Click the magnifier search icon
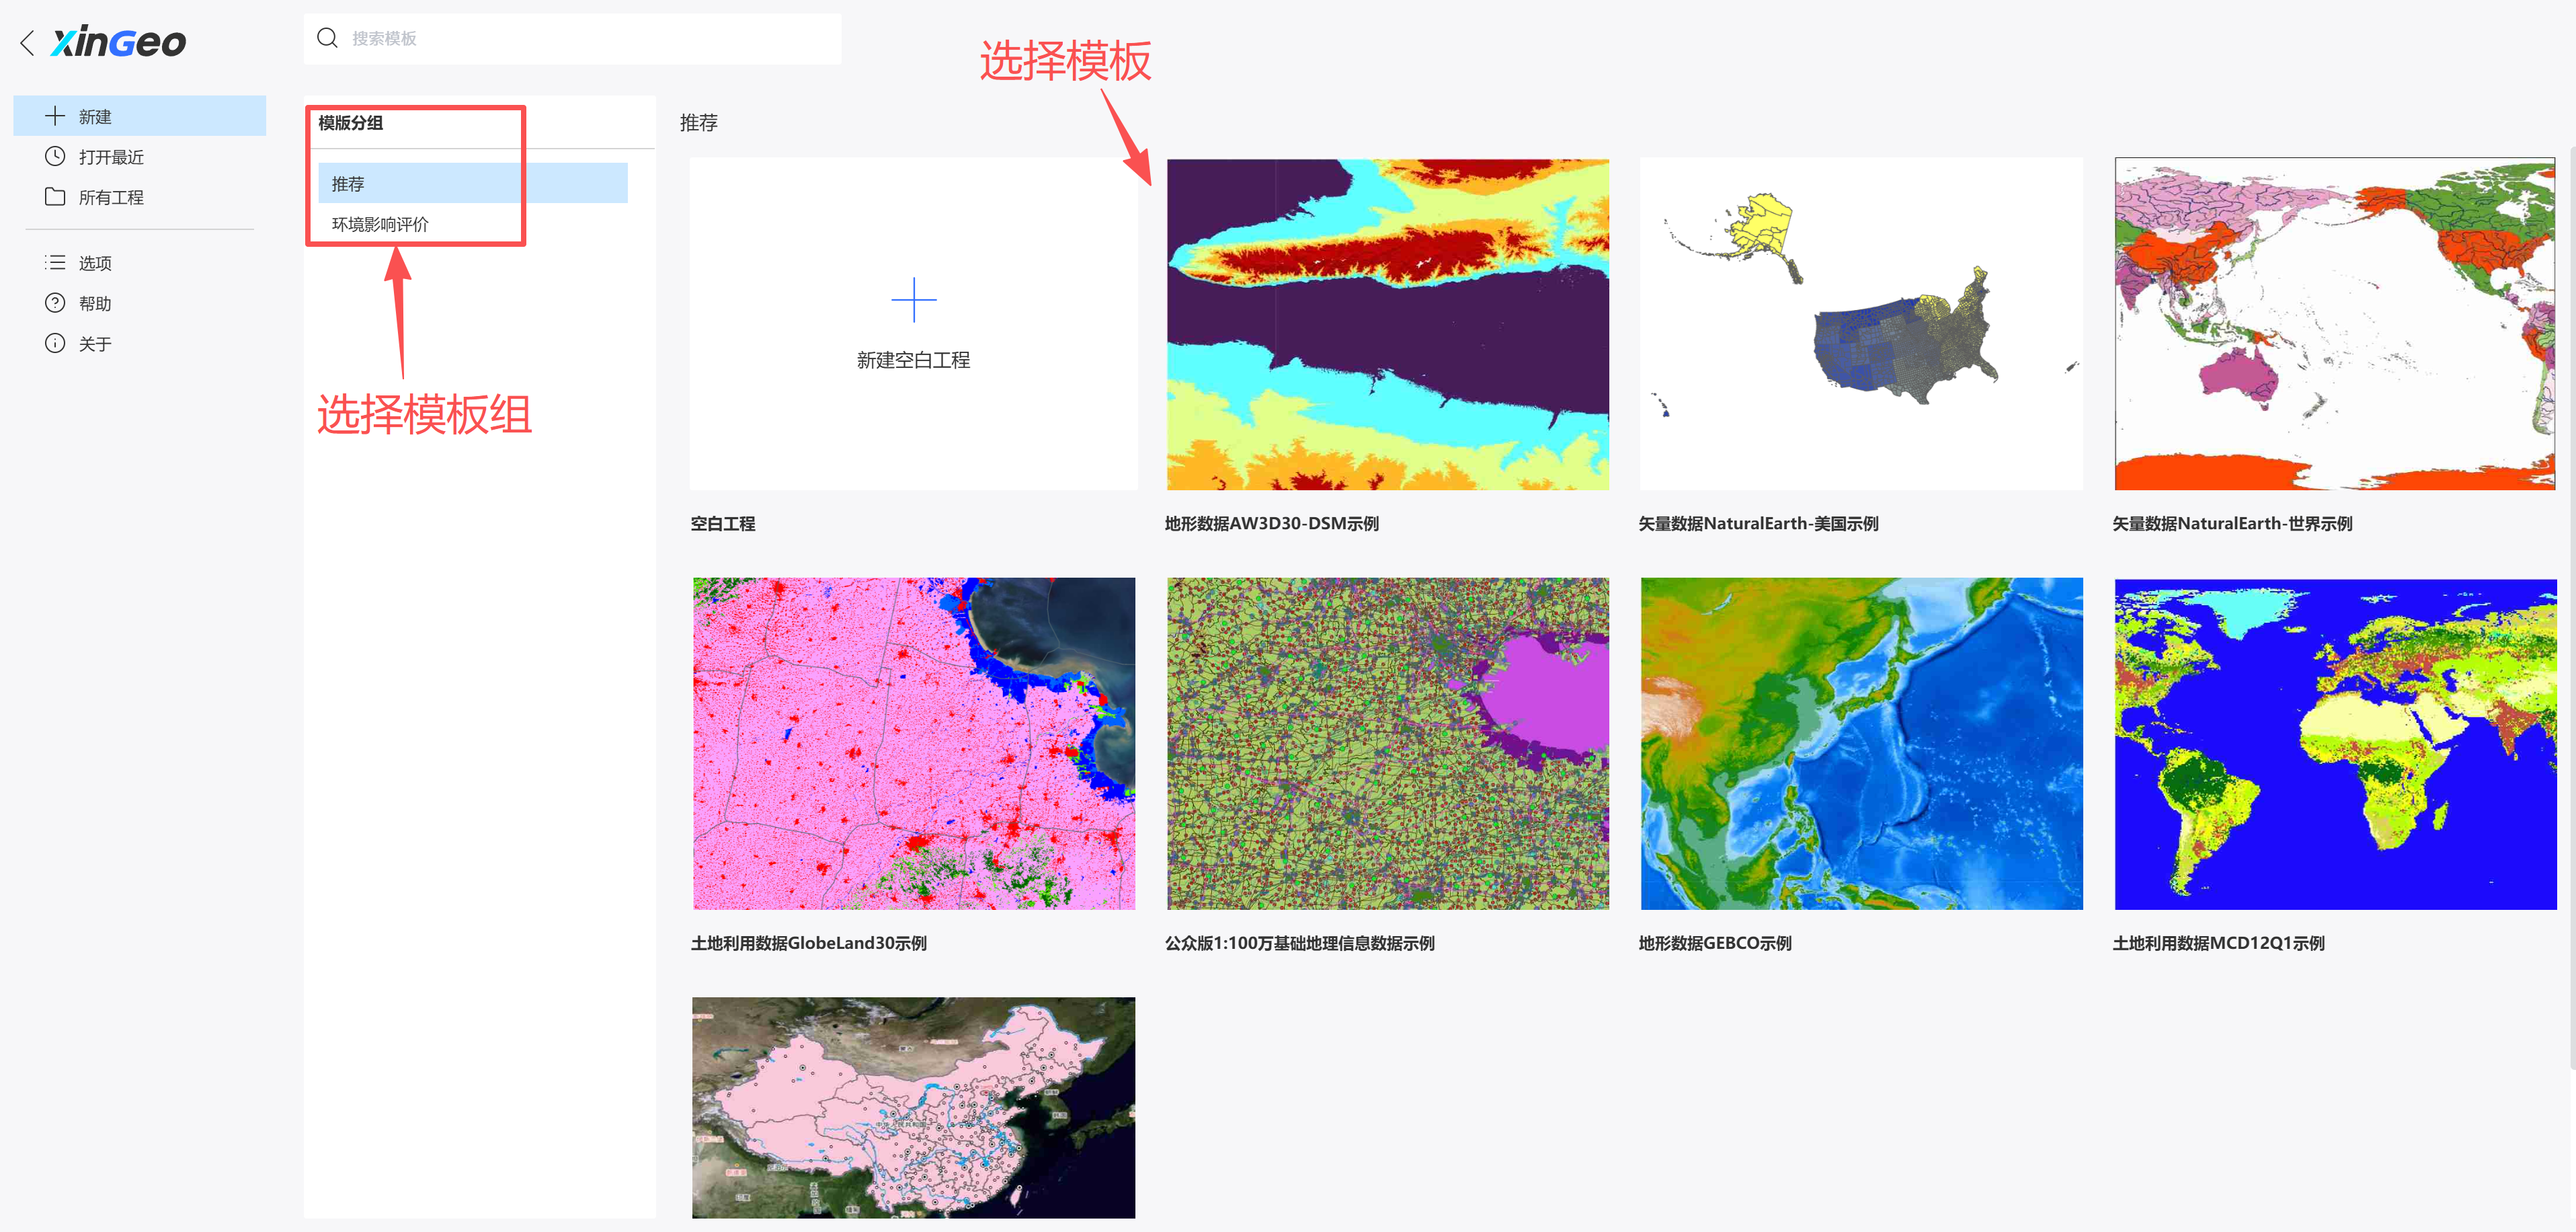The height and width of the screenshot is (1232, 2576). coord(327,38)
